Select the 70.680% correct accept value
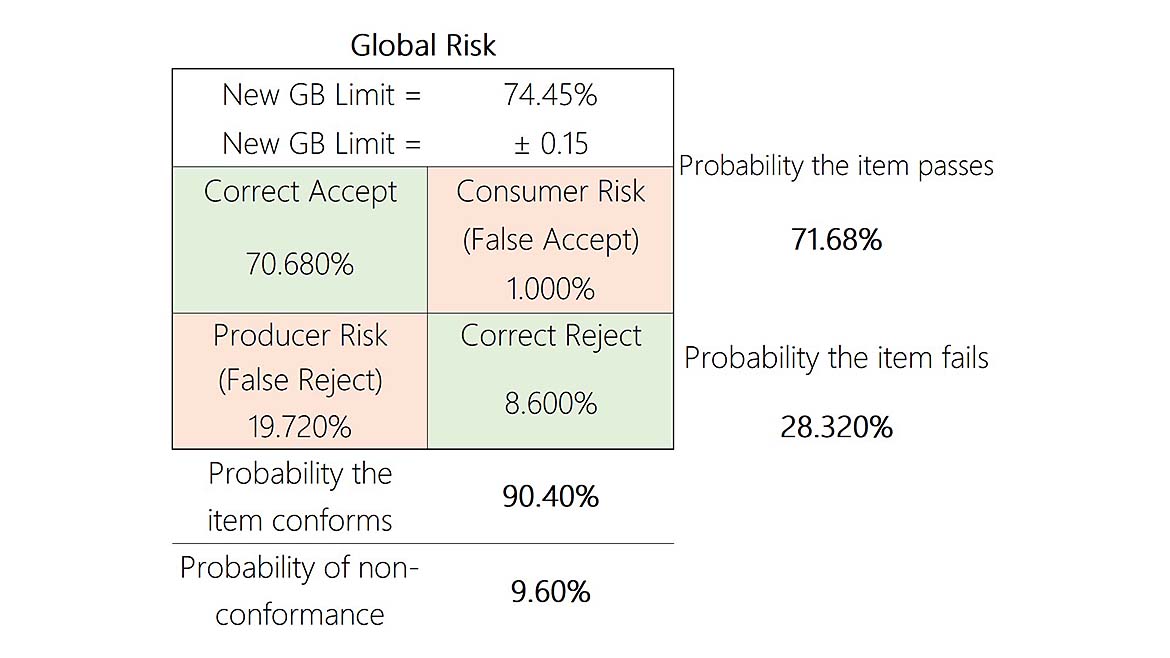The width and height of the screenshot is (1170, 658). 300,265
